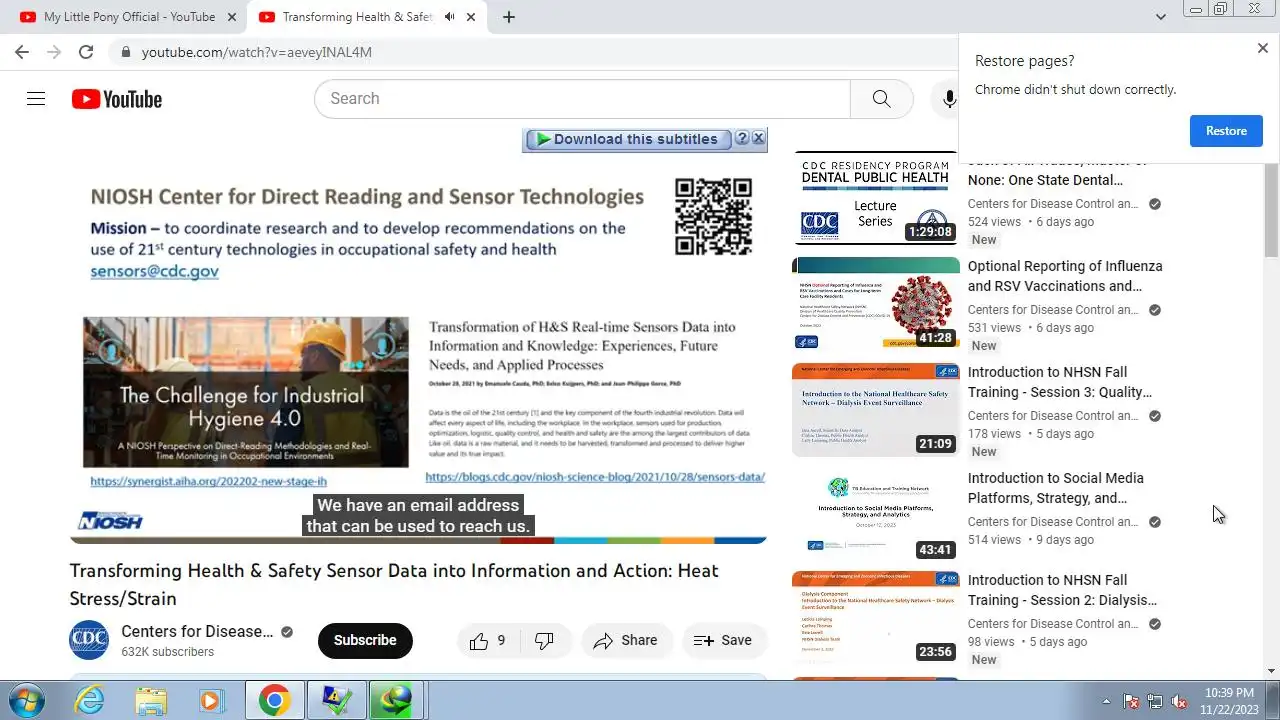Focus the YouTube search box
Screen dimensions: 1280x720
pyautogui.click(x=583, y=99)
